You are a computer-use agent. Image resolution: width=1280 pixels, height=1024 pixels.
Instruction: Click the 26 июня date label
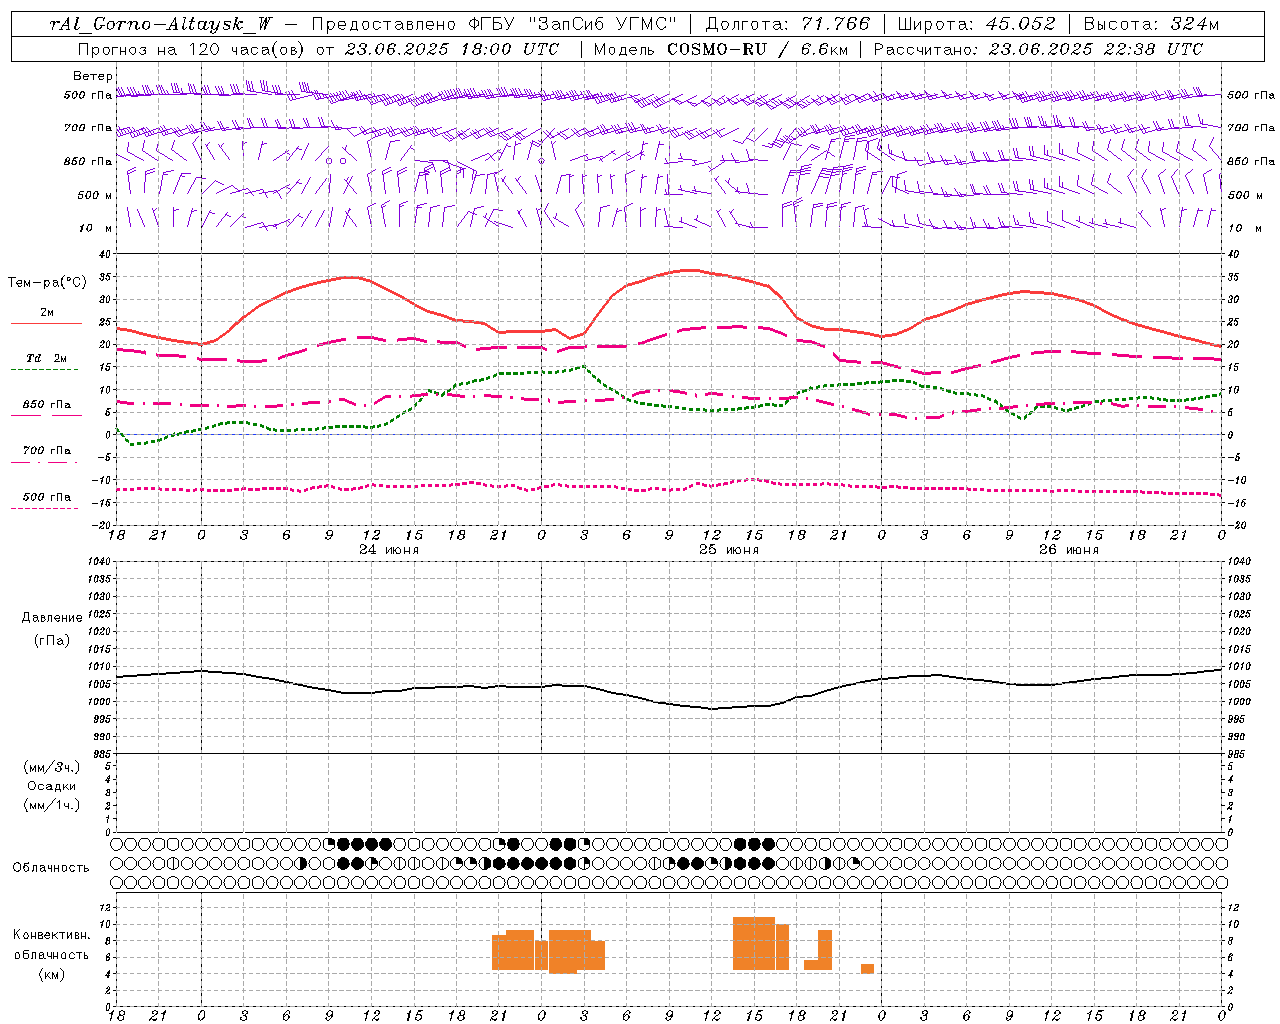tap(1068, 550)
